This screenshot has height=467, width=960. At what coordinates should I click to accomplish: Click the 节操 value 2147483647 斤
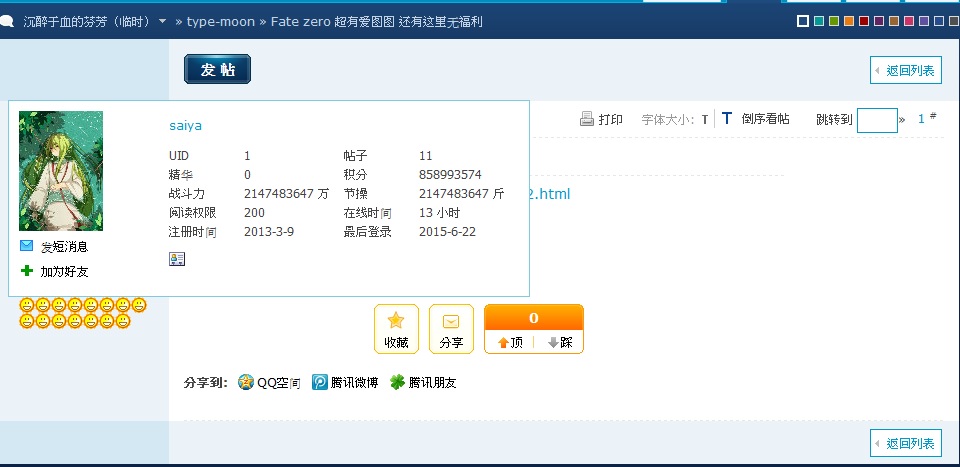coord(462,194)
